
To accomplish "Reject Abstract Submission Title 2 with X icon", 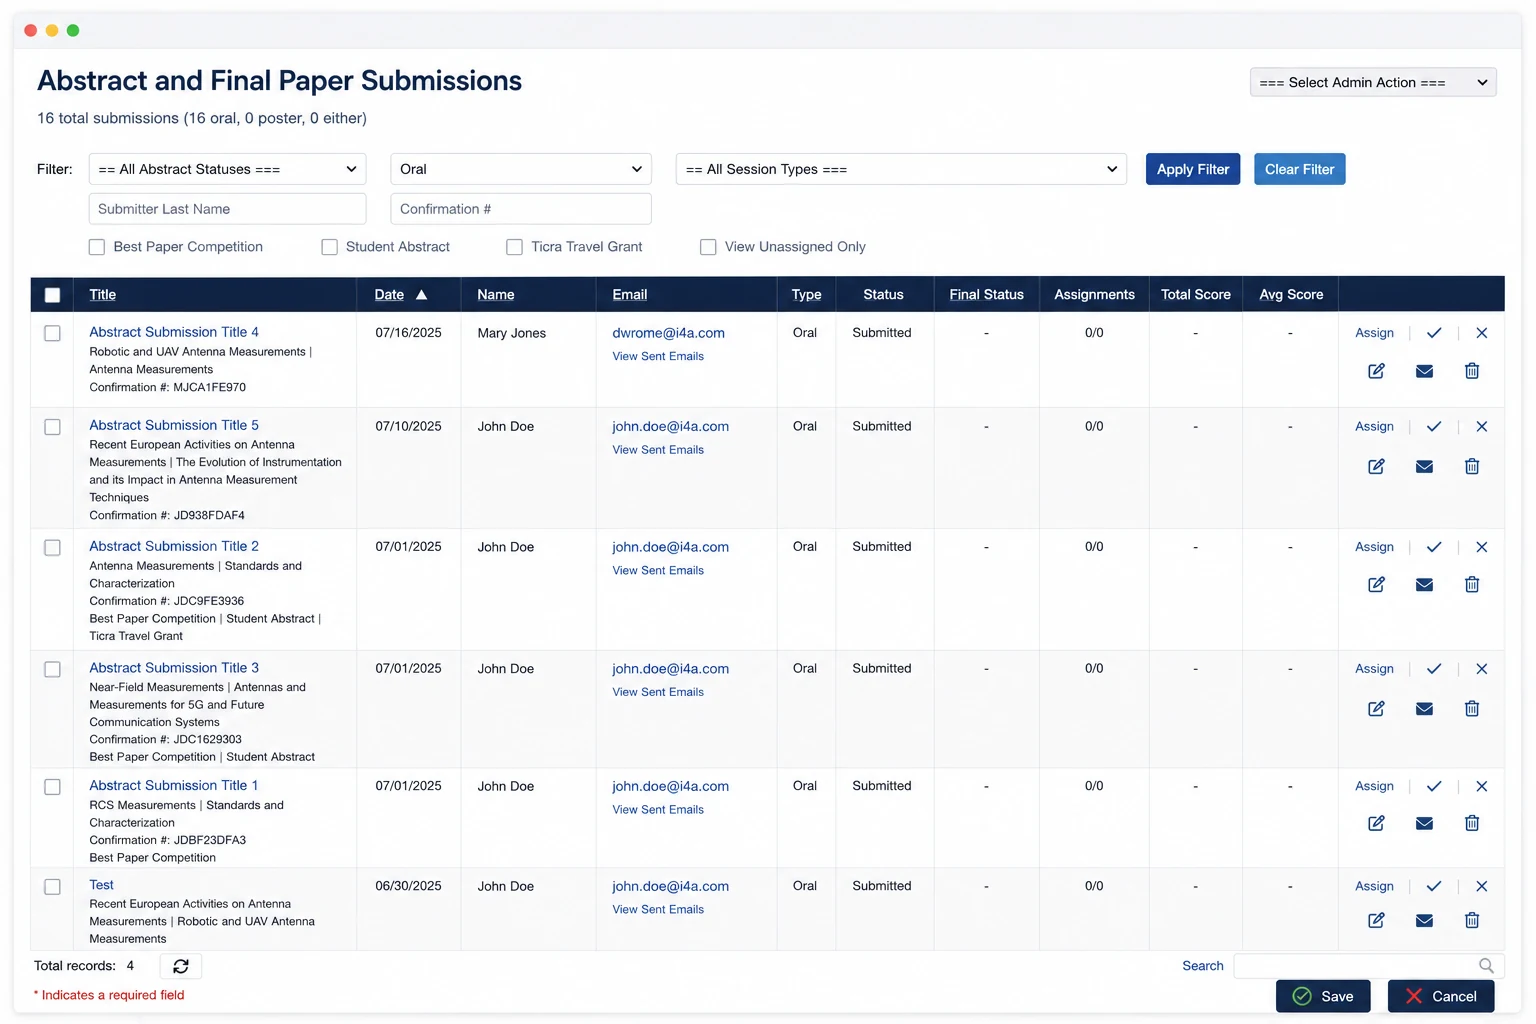I will click(x=1482, y=547).
